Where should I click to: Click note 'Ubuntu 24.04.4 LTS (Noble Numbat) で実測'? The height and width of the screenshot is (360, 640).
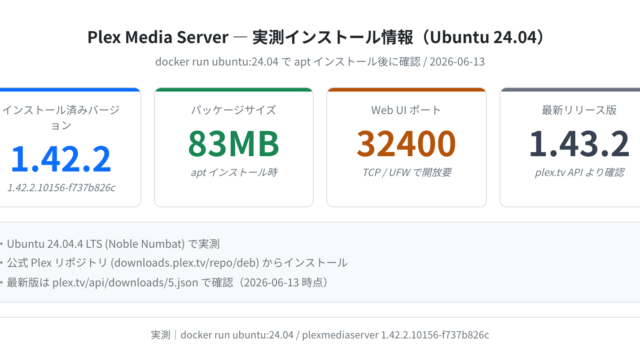click(113, 244)
